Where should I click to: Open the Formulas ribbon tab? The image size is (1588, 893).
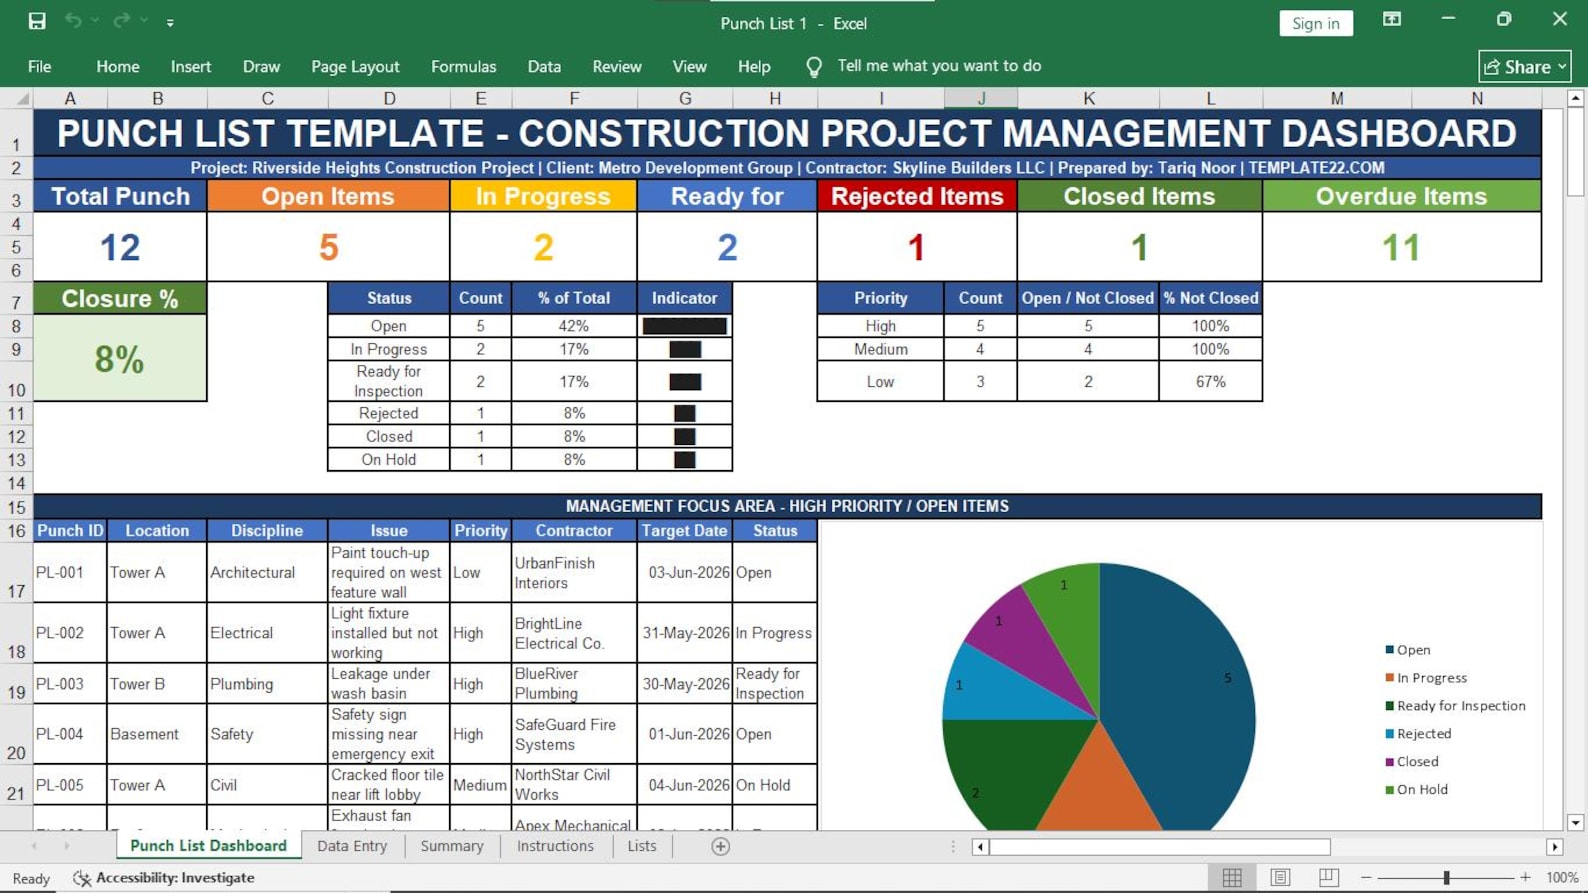coord(463,67)
